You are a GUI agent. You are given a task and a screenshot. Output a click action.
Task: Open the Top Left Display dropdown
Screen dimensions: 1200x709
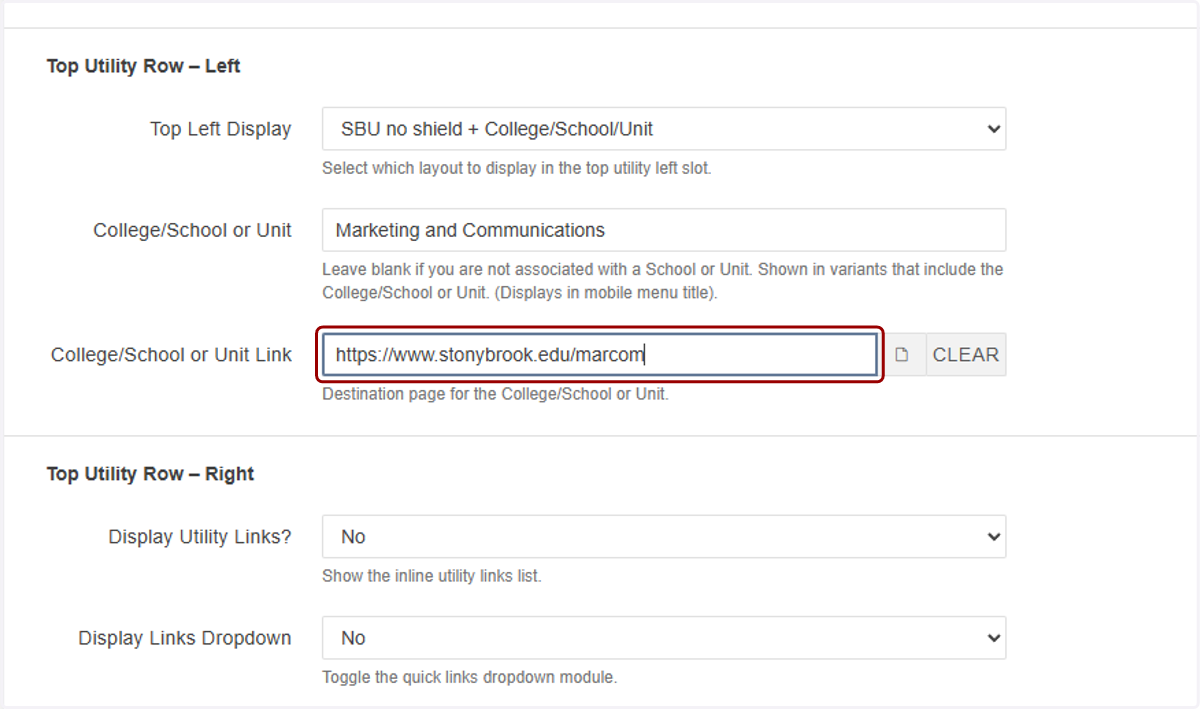tap(664, 129)
